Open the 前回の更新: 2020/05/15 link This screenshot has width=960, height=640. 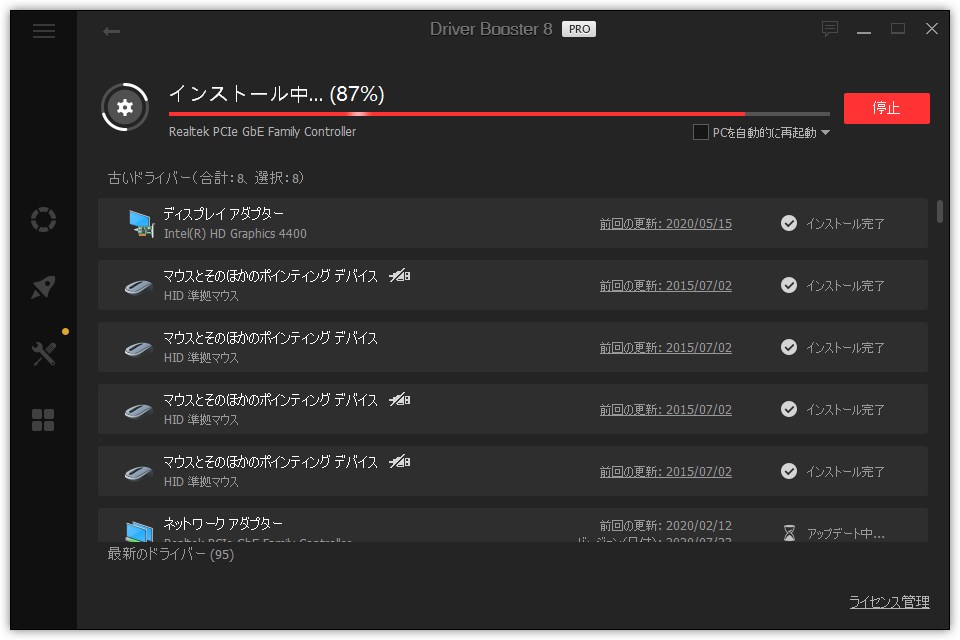tap(666, 224)
